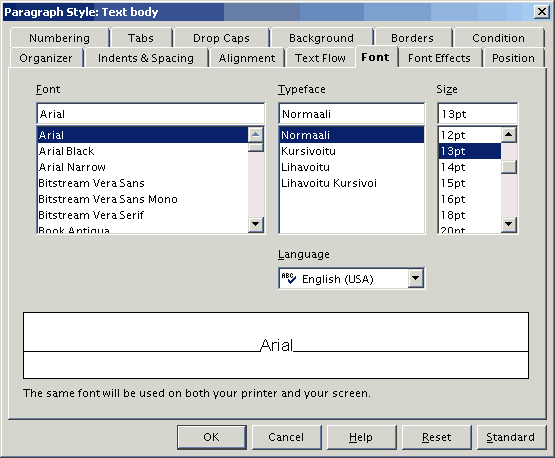
Task: Click the font list scrollbar thumb
Action: click(256, 147)
